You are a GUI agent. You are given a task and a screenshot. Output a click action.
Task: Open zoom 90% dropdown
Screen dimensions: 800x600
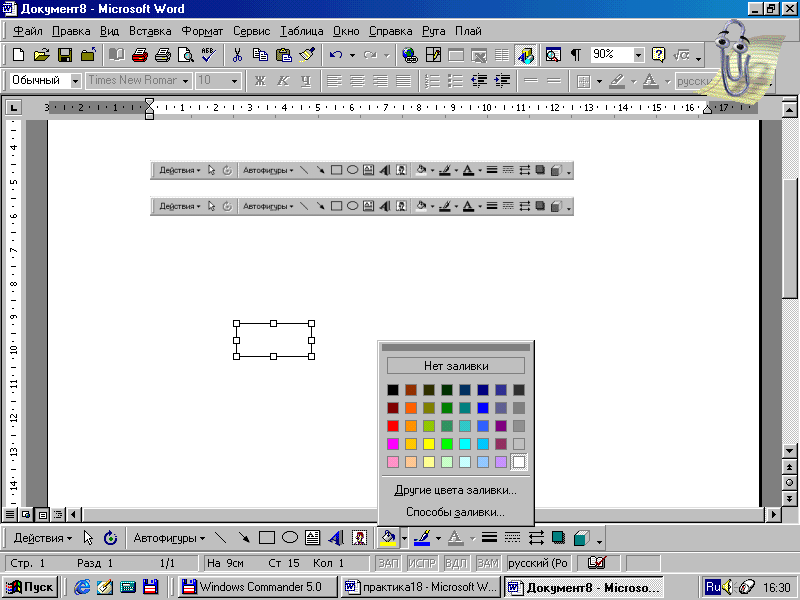click(639, 55)
